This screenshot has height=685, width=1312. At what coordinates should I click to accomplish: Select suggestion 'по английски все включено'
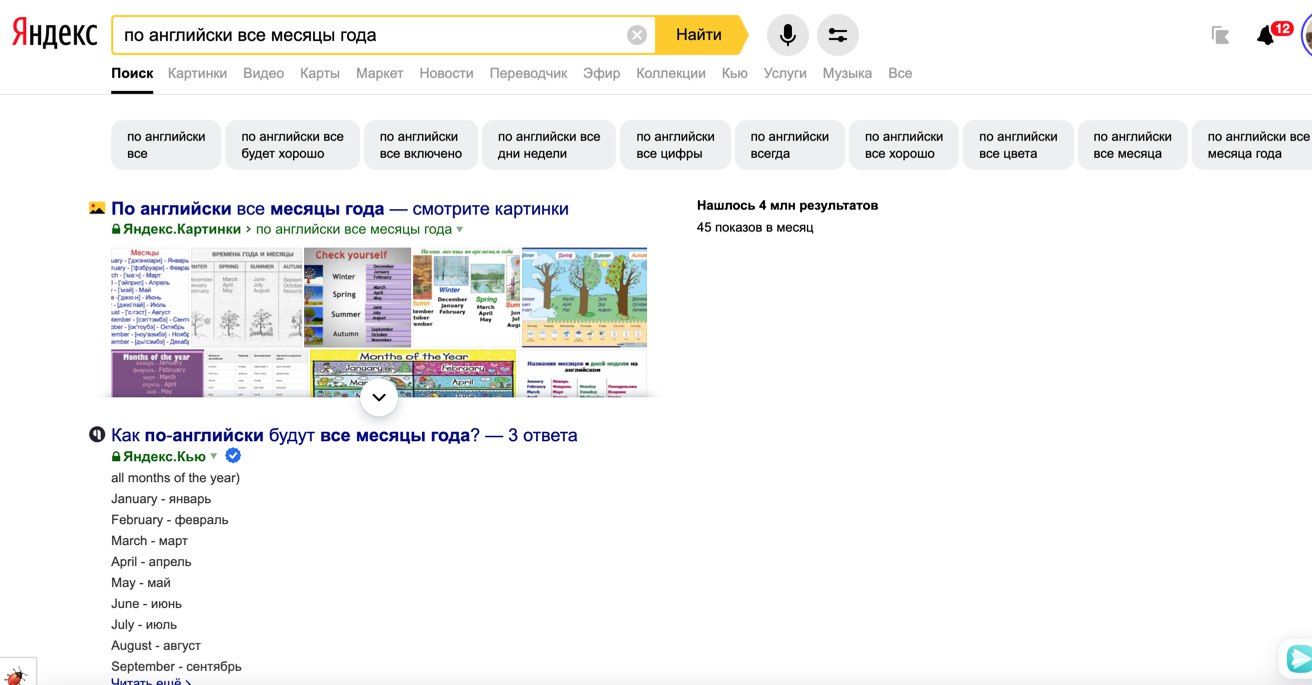pos(421,145)
